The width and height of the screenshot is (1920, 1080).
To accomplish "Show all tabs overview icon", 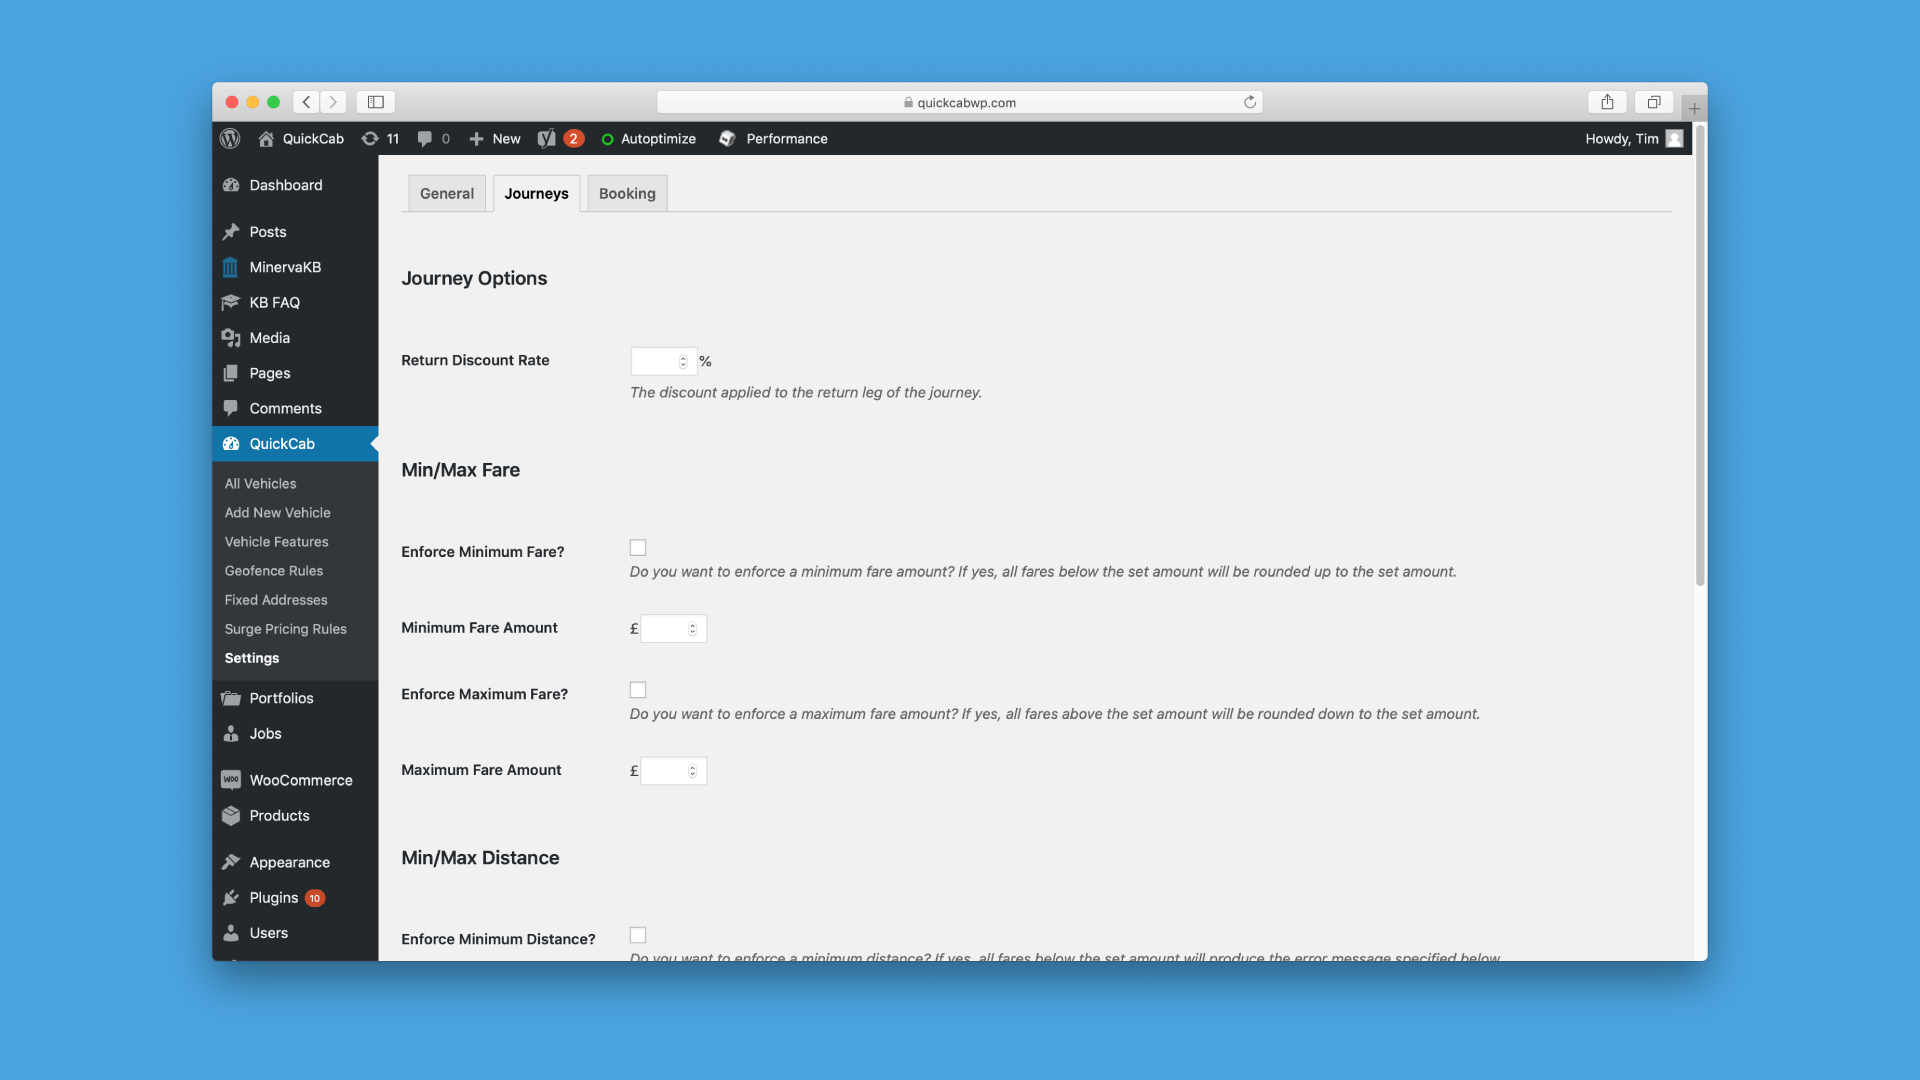I will (x=1654, y=102).
